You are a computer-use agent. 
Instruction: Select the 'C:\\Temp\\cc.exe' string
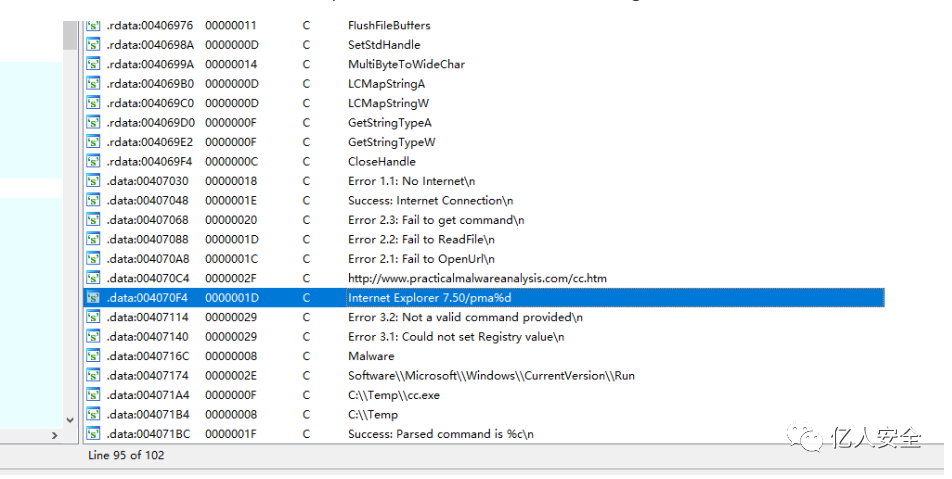[x=393, y=395]
